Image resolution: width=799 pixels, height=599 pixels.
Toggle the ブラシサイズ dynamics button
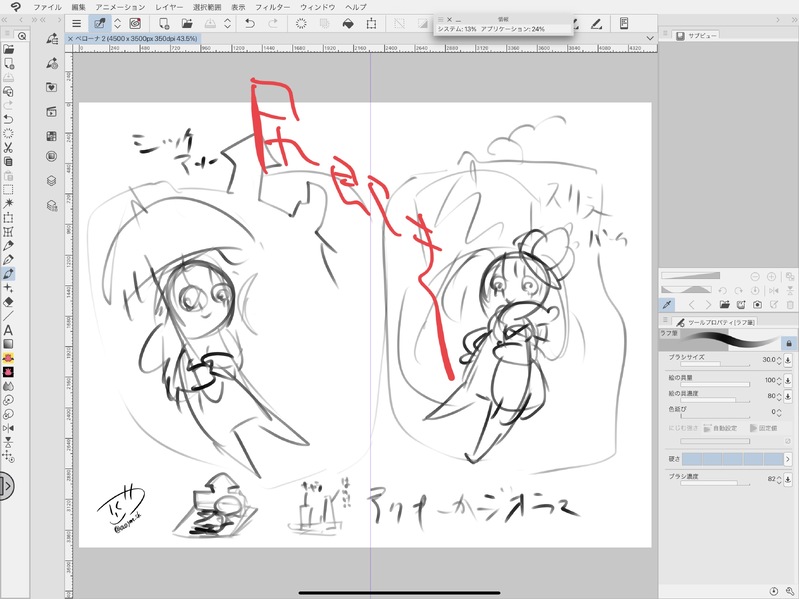(x=788, y=360)
